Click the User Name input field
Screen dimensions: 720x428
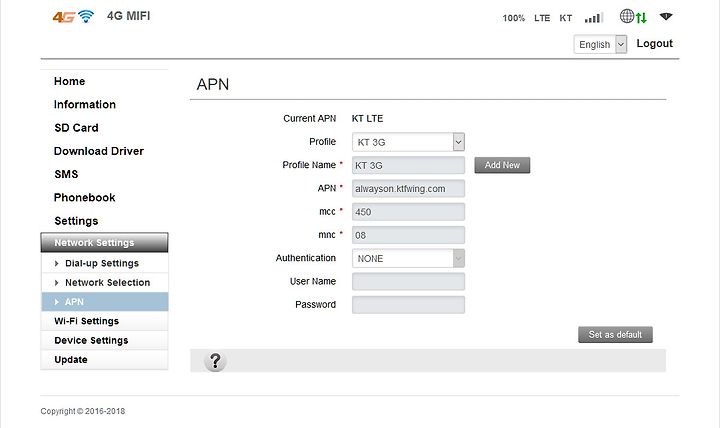click(408, 282)
